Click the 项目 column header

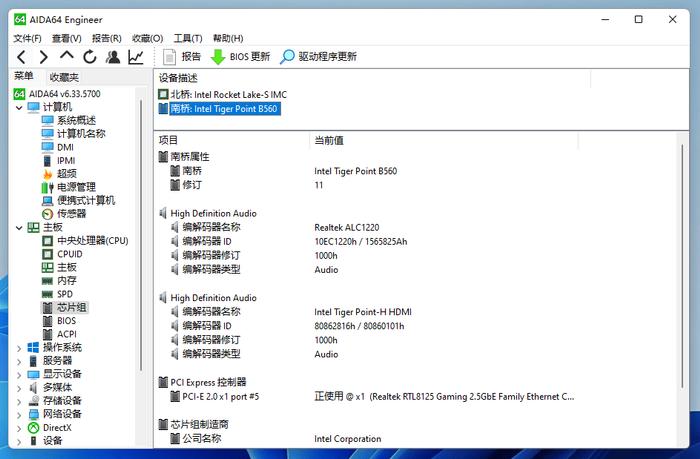coord(168,140)
